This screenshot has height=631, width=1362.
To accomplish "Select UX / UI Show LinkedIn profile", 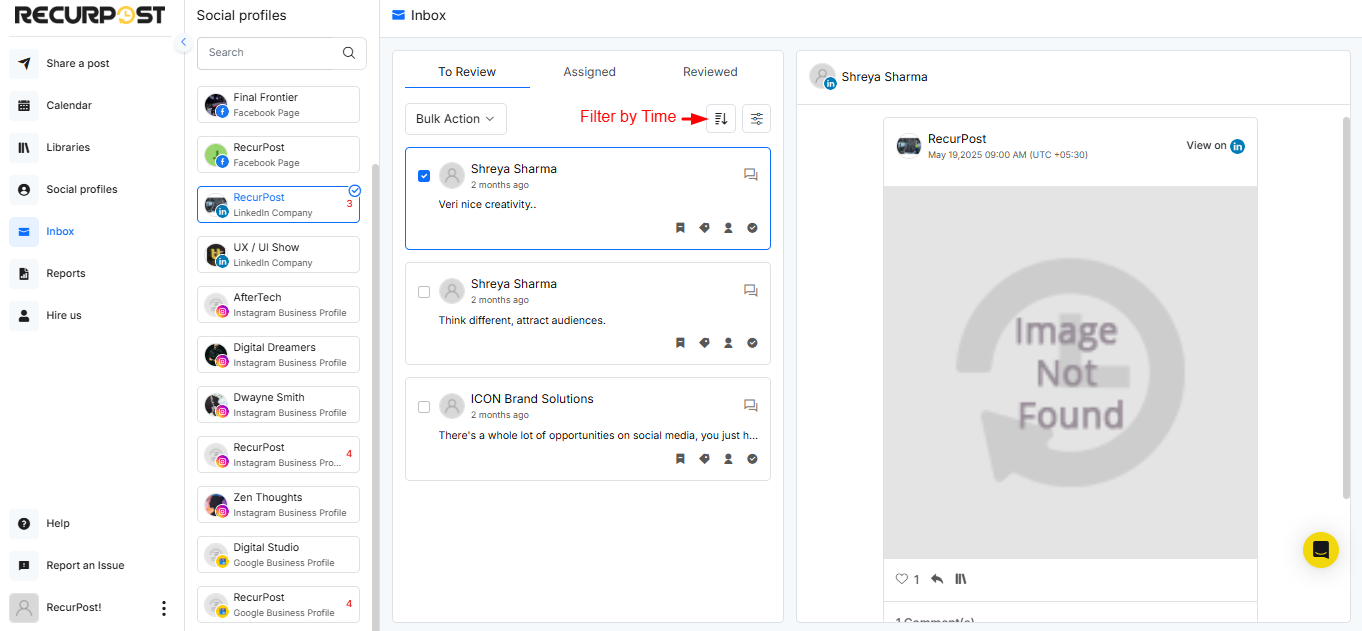I will click(x=278, y=254).
